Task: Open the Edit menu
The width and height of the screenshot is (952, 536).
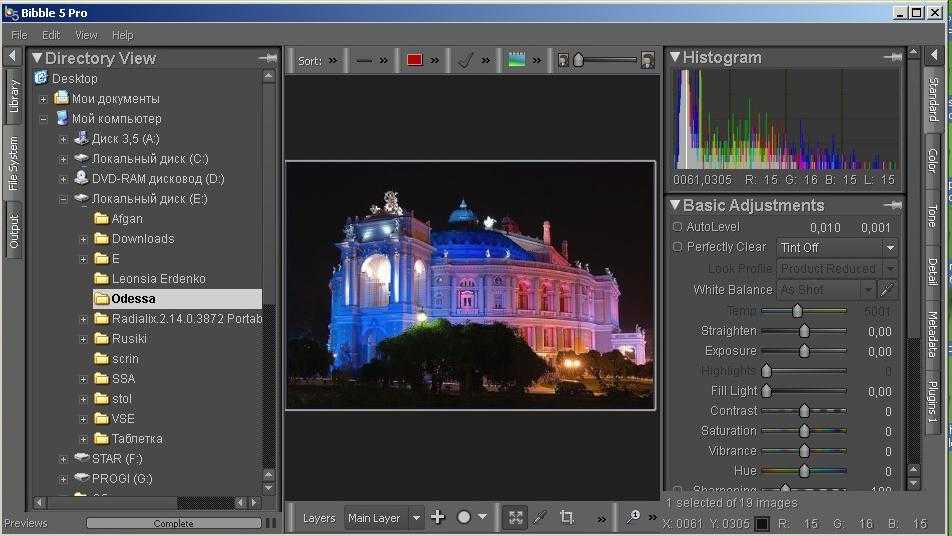Action: 51,35
